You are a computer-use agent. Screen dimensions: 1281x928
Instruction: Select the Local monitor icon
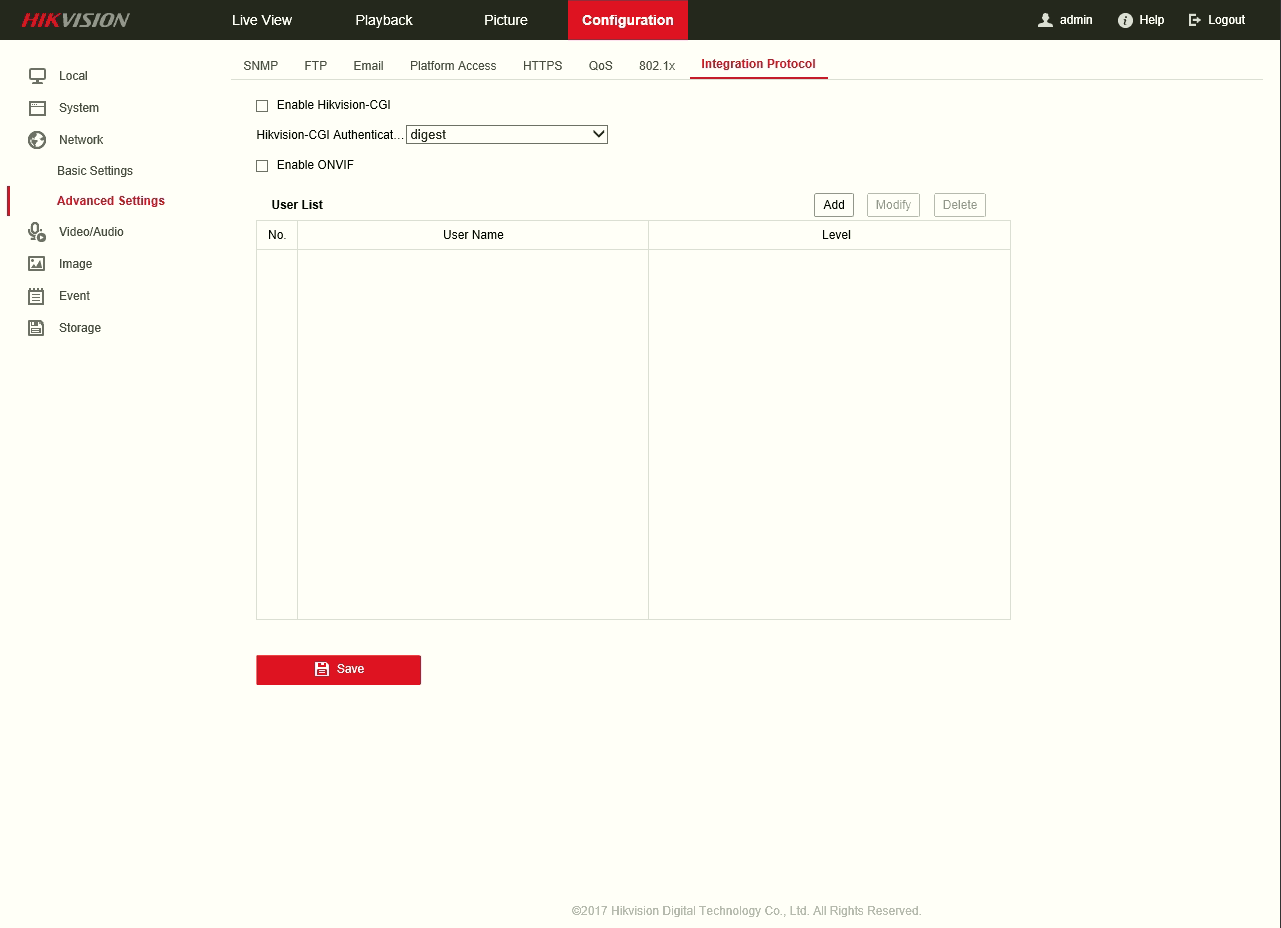[37, 76]
